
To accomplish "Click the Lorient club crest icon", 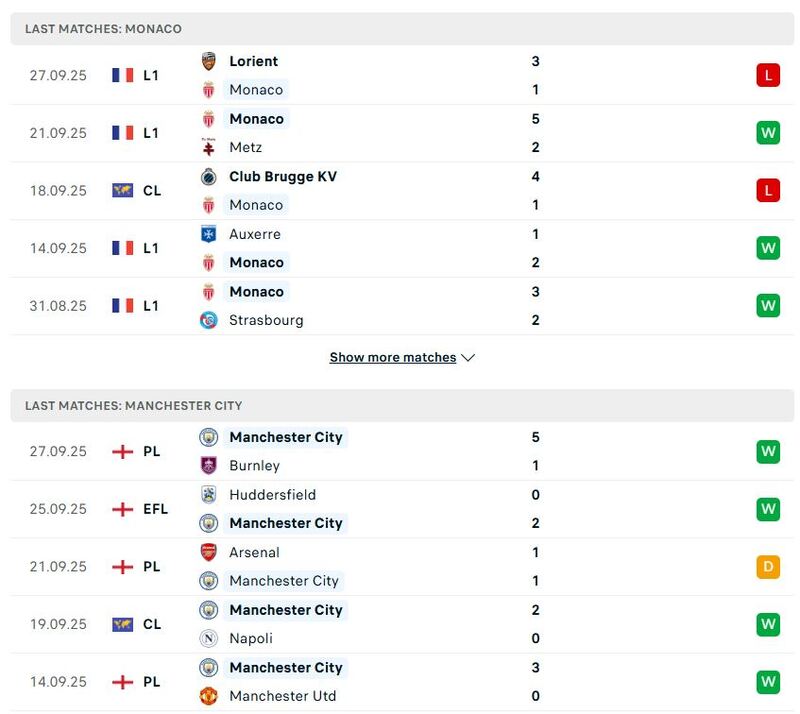I will 209,61.
